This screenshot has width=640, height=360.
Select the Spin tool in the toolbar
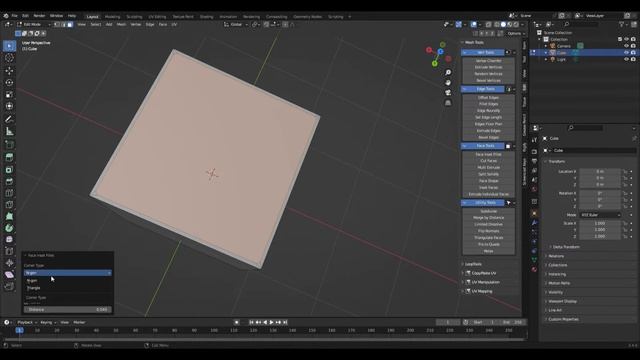pyautogui.click(x=9, y=228)
